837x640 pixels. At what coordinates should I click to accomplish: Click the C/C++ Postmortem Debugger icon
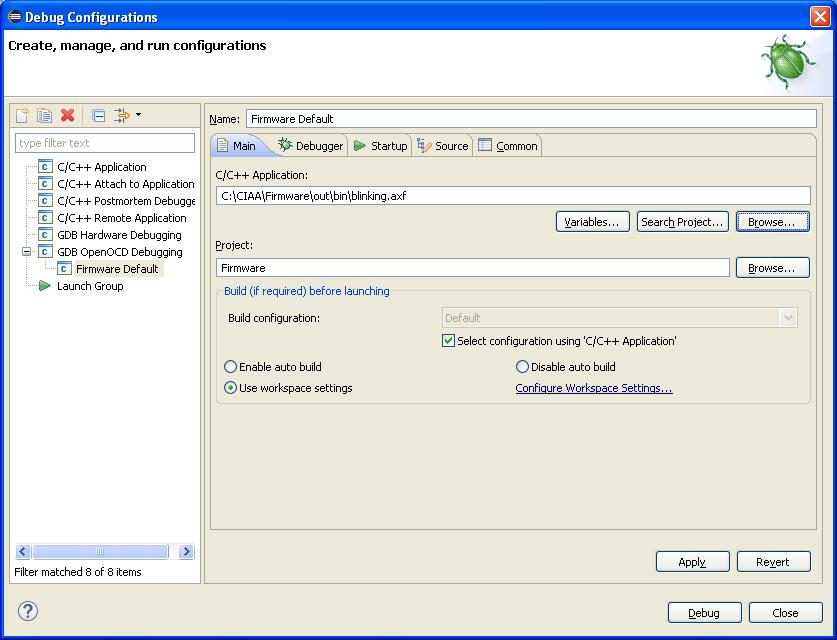point(45,201)
